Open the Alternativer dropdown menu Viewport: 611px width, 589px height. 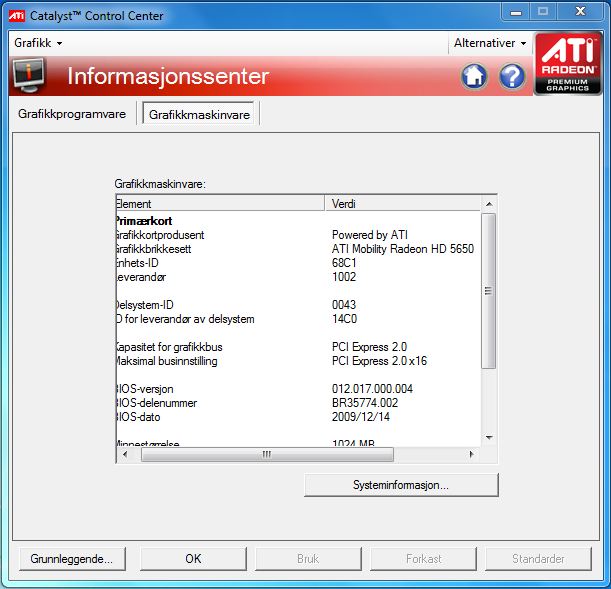point(490,43)
